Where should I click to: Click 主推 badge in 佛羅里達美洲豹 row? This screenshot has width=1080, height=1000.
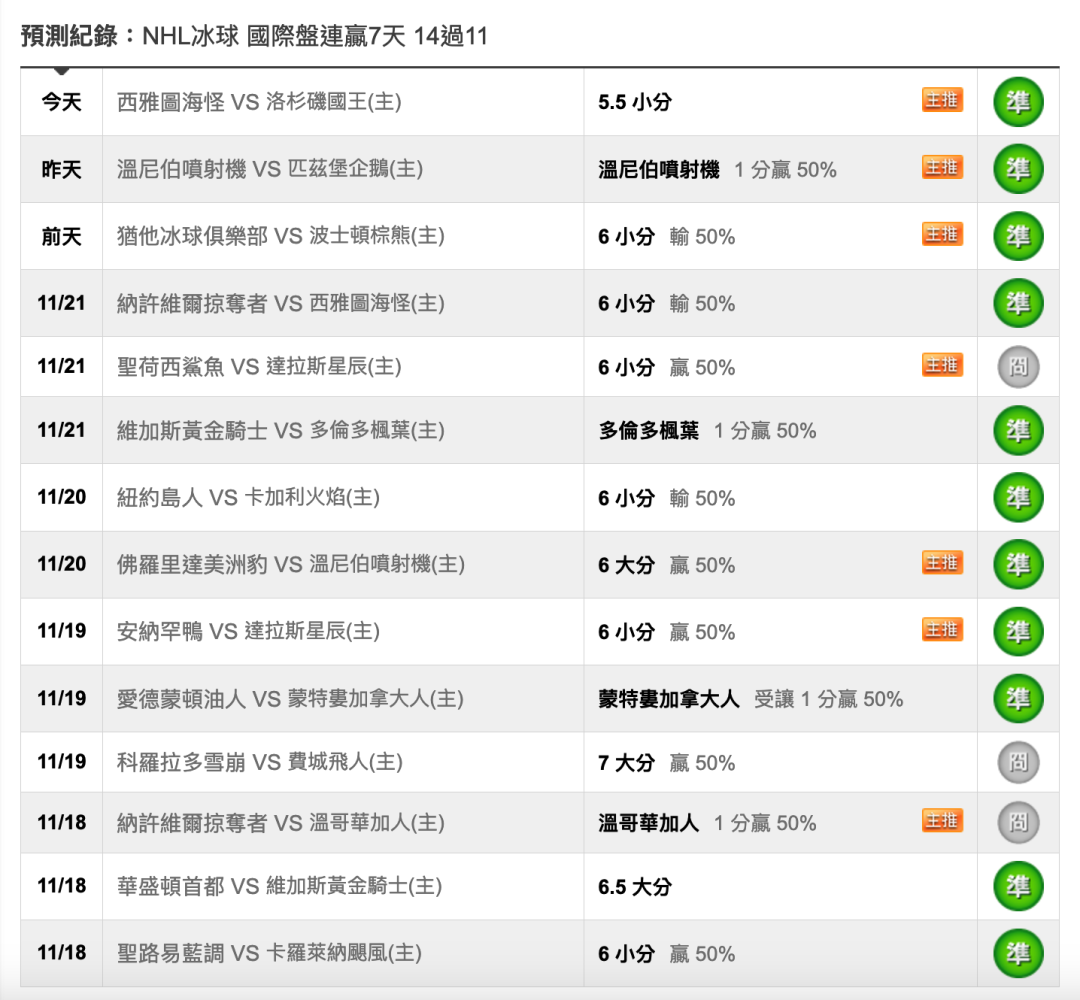[942, 563]
